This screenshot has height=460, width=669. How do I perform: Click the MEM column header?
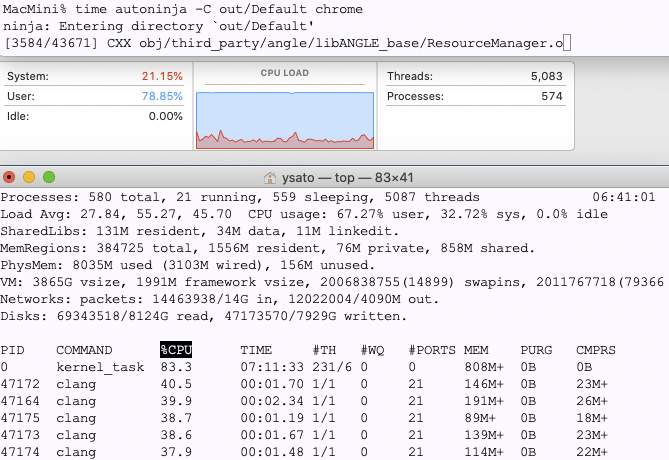click(476, 349)
